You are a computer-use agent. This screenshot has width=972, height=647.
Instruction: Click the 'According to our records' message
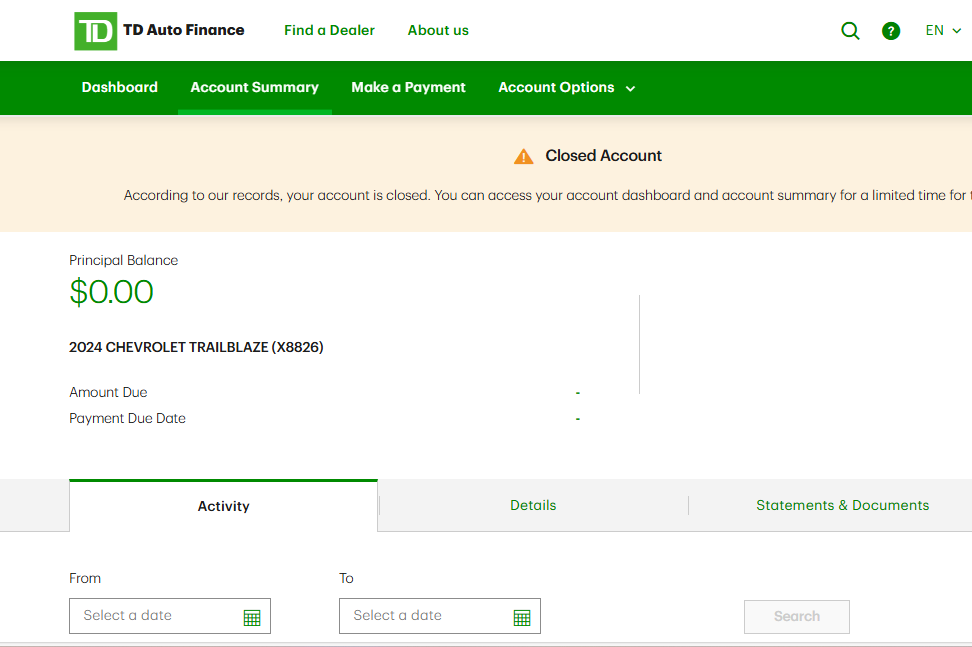click(x=547, y=196)
